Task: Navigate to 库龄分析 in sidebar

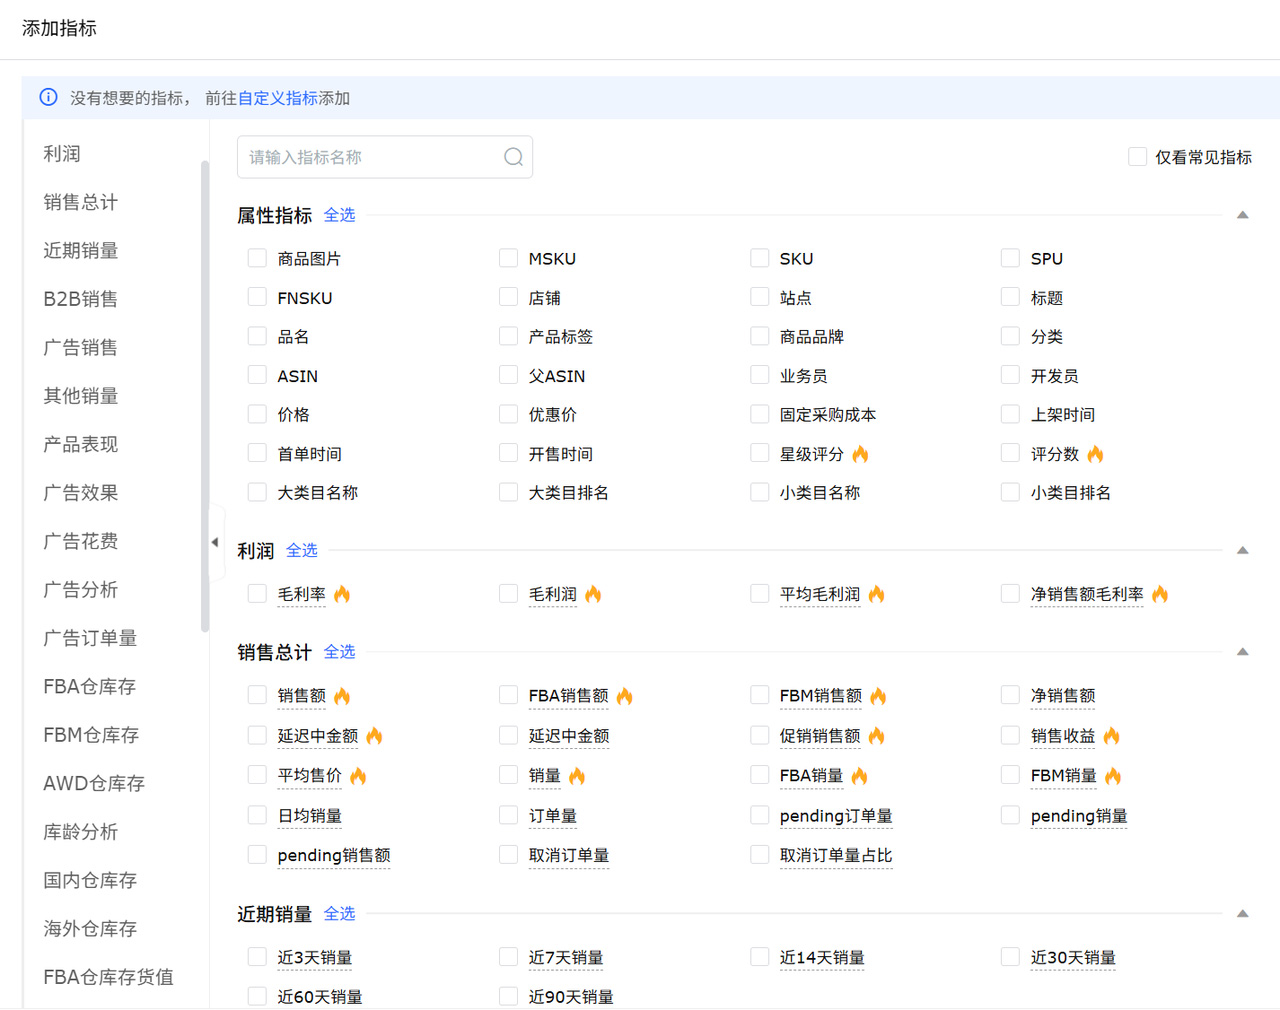Action: [80, 832]
